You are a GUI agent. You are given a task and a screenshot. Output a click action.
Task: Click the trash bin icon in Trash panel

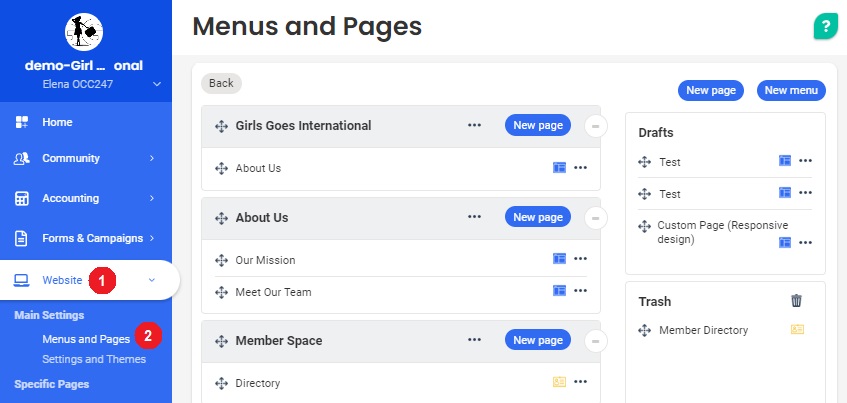coord(796,301)
